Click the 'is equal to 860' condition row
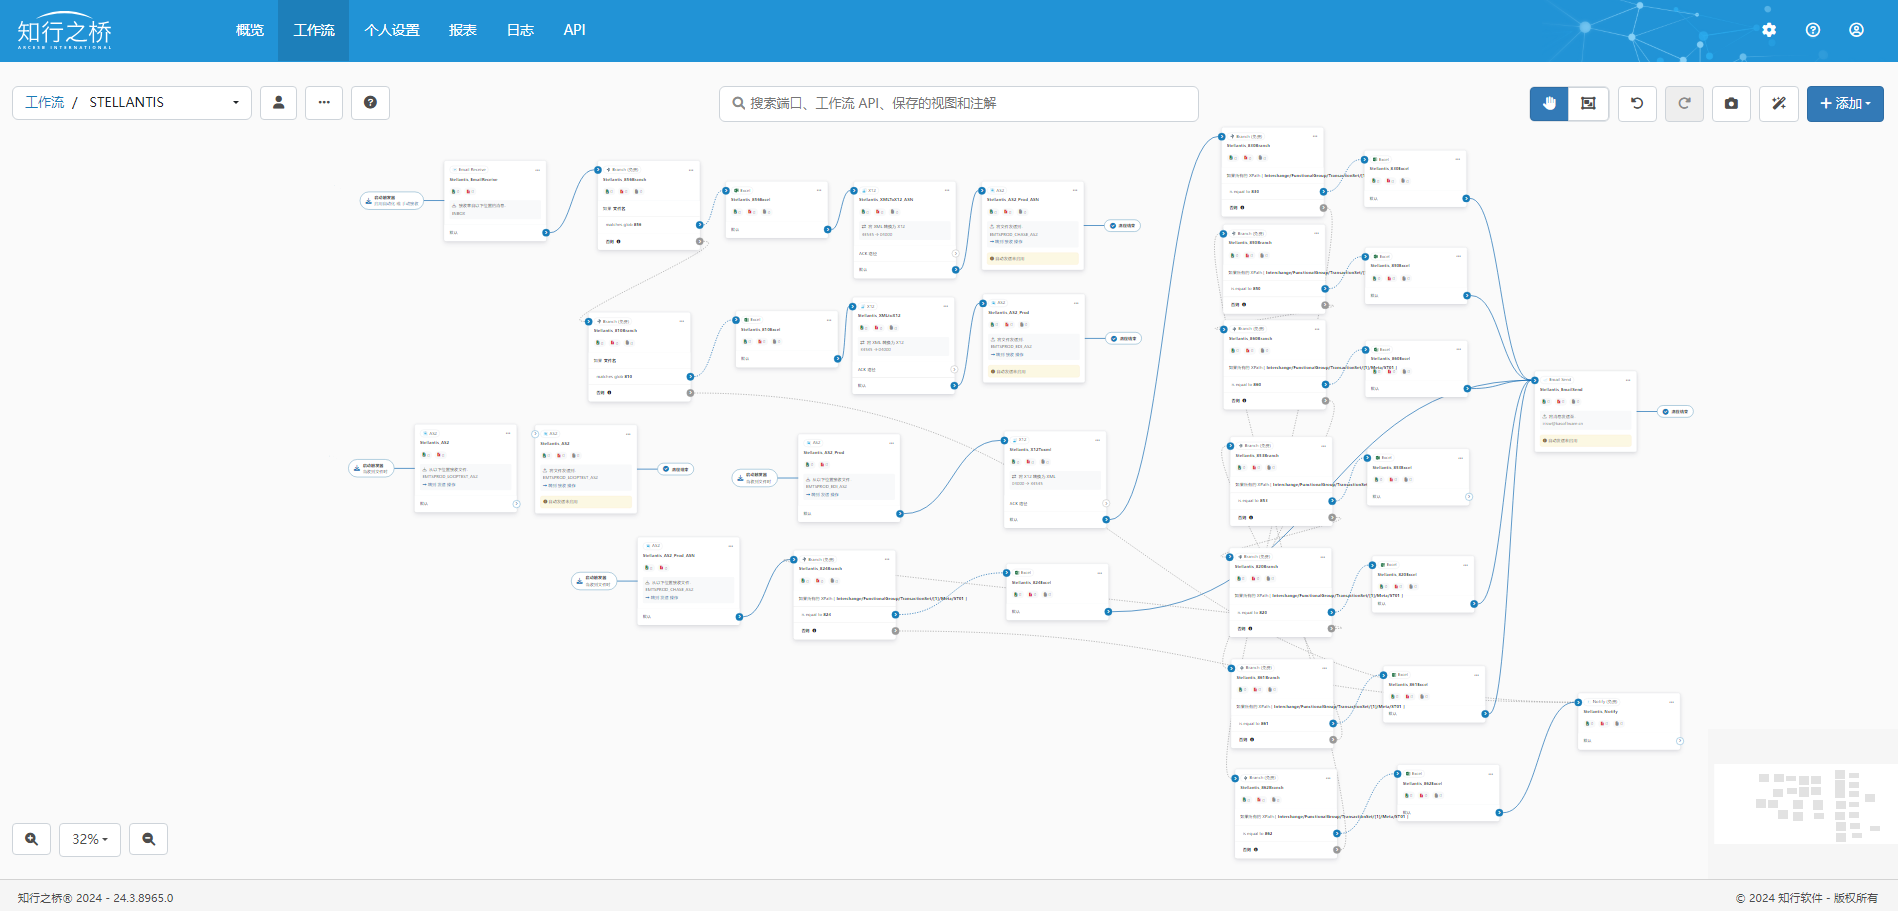1898x911 pixels. pyautogui.click(x=1276, y=384)
